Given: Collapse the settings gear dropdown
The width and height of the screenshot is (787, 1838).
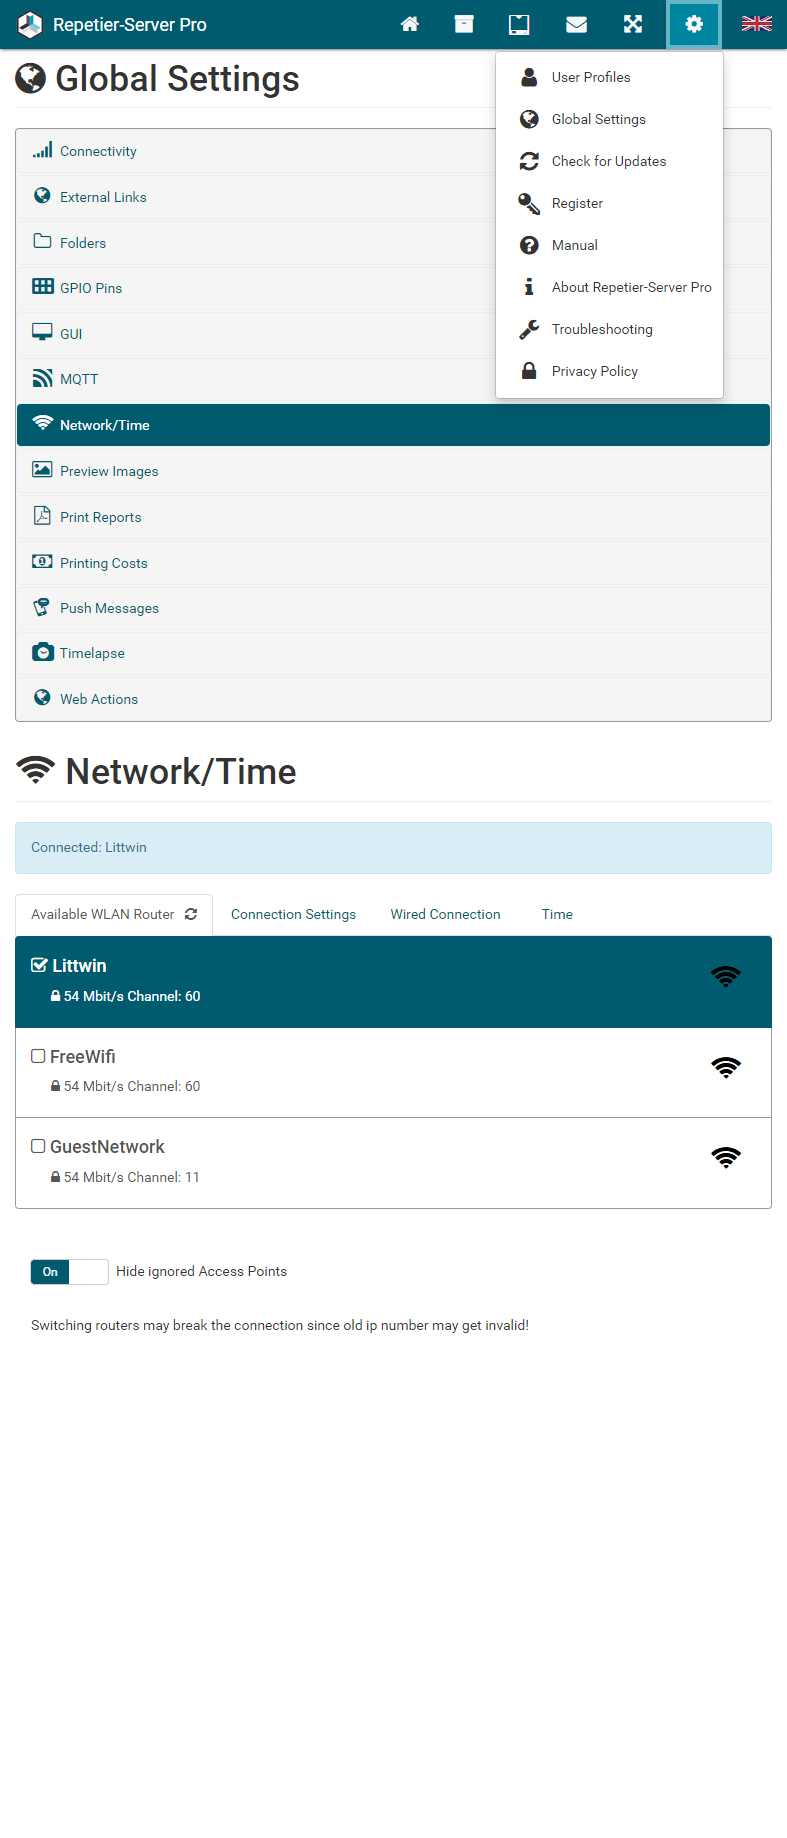Looking at the screenshot, I should tap(694, 25).
